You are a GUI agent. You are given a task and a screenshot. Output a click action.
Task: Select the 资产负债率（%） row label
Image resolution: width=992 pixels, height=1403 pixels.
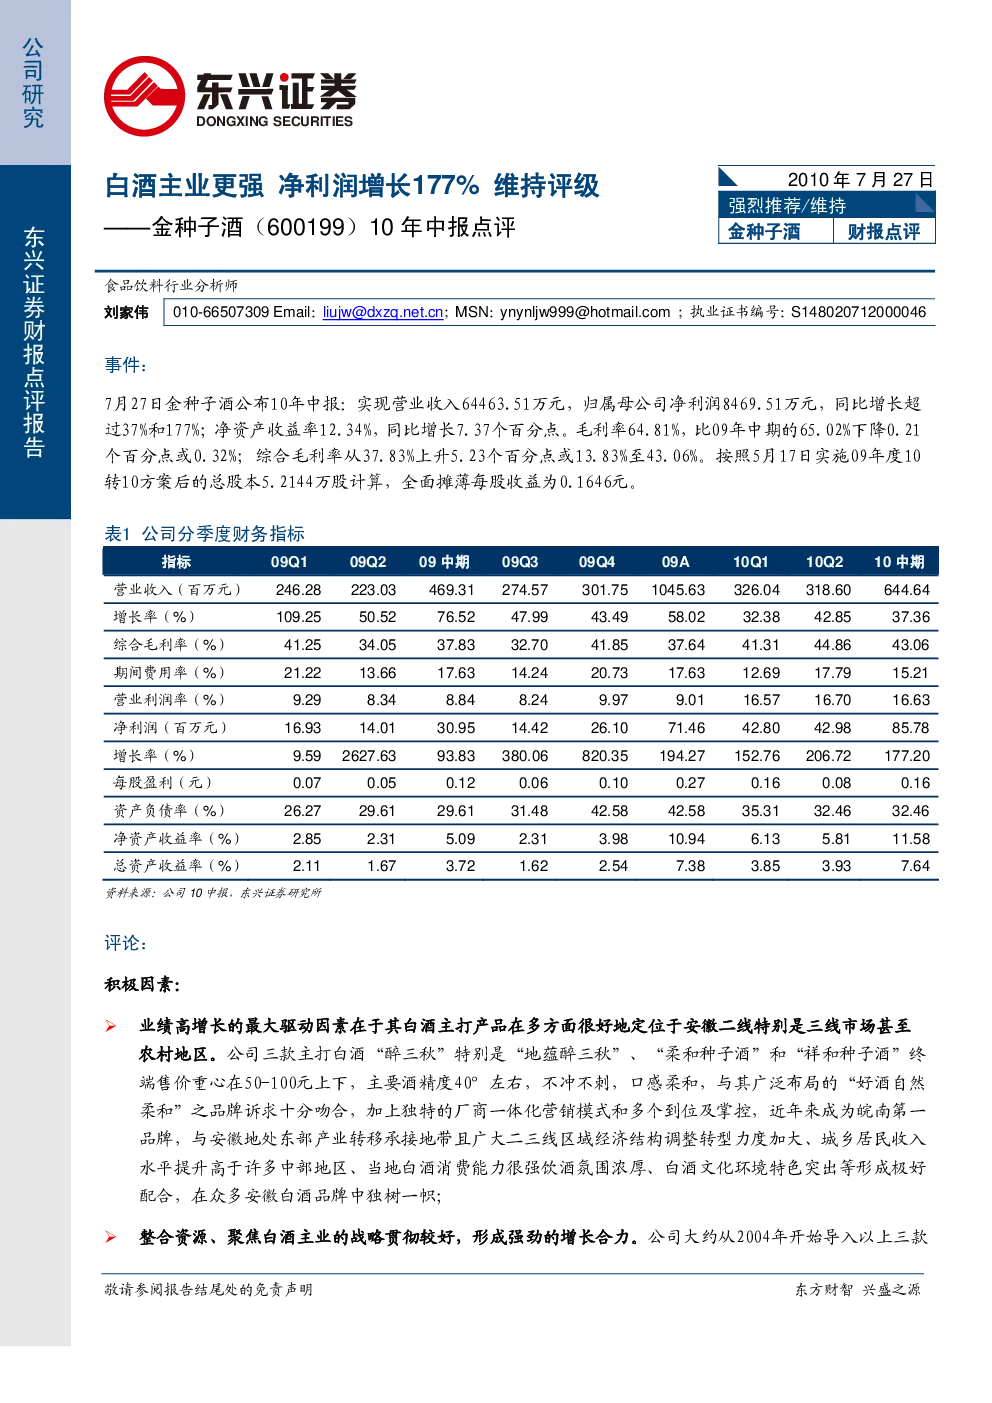(169, 811)
